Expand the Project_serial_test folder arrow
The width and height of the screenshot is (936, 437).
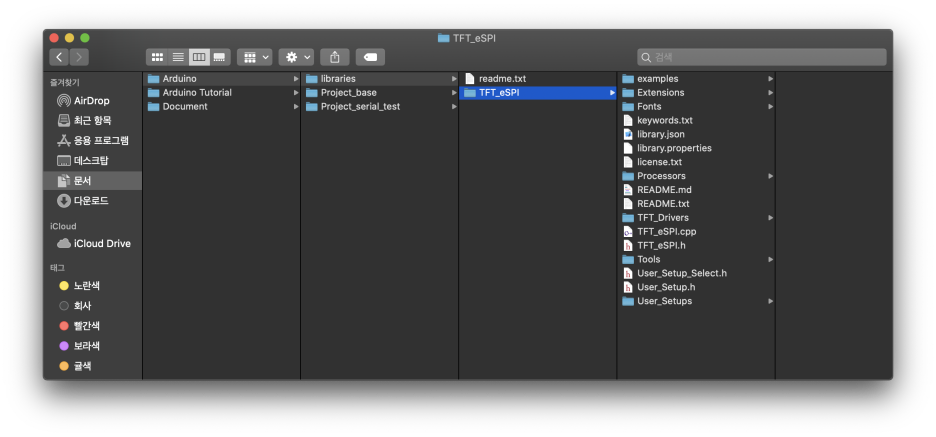[x=454, y=106]
